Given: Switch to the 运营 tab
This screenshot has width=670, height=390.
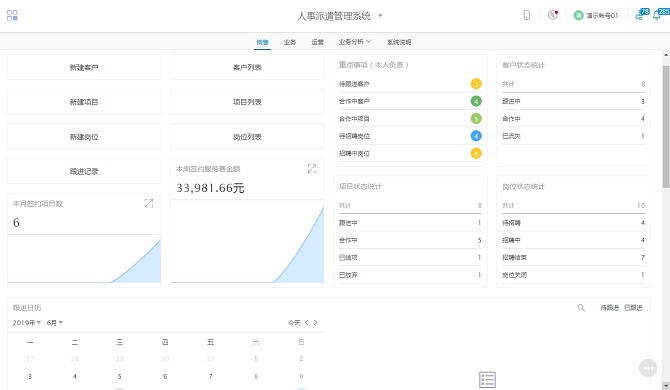Looking at the screenshot, I should [x=317, y=42].
